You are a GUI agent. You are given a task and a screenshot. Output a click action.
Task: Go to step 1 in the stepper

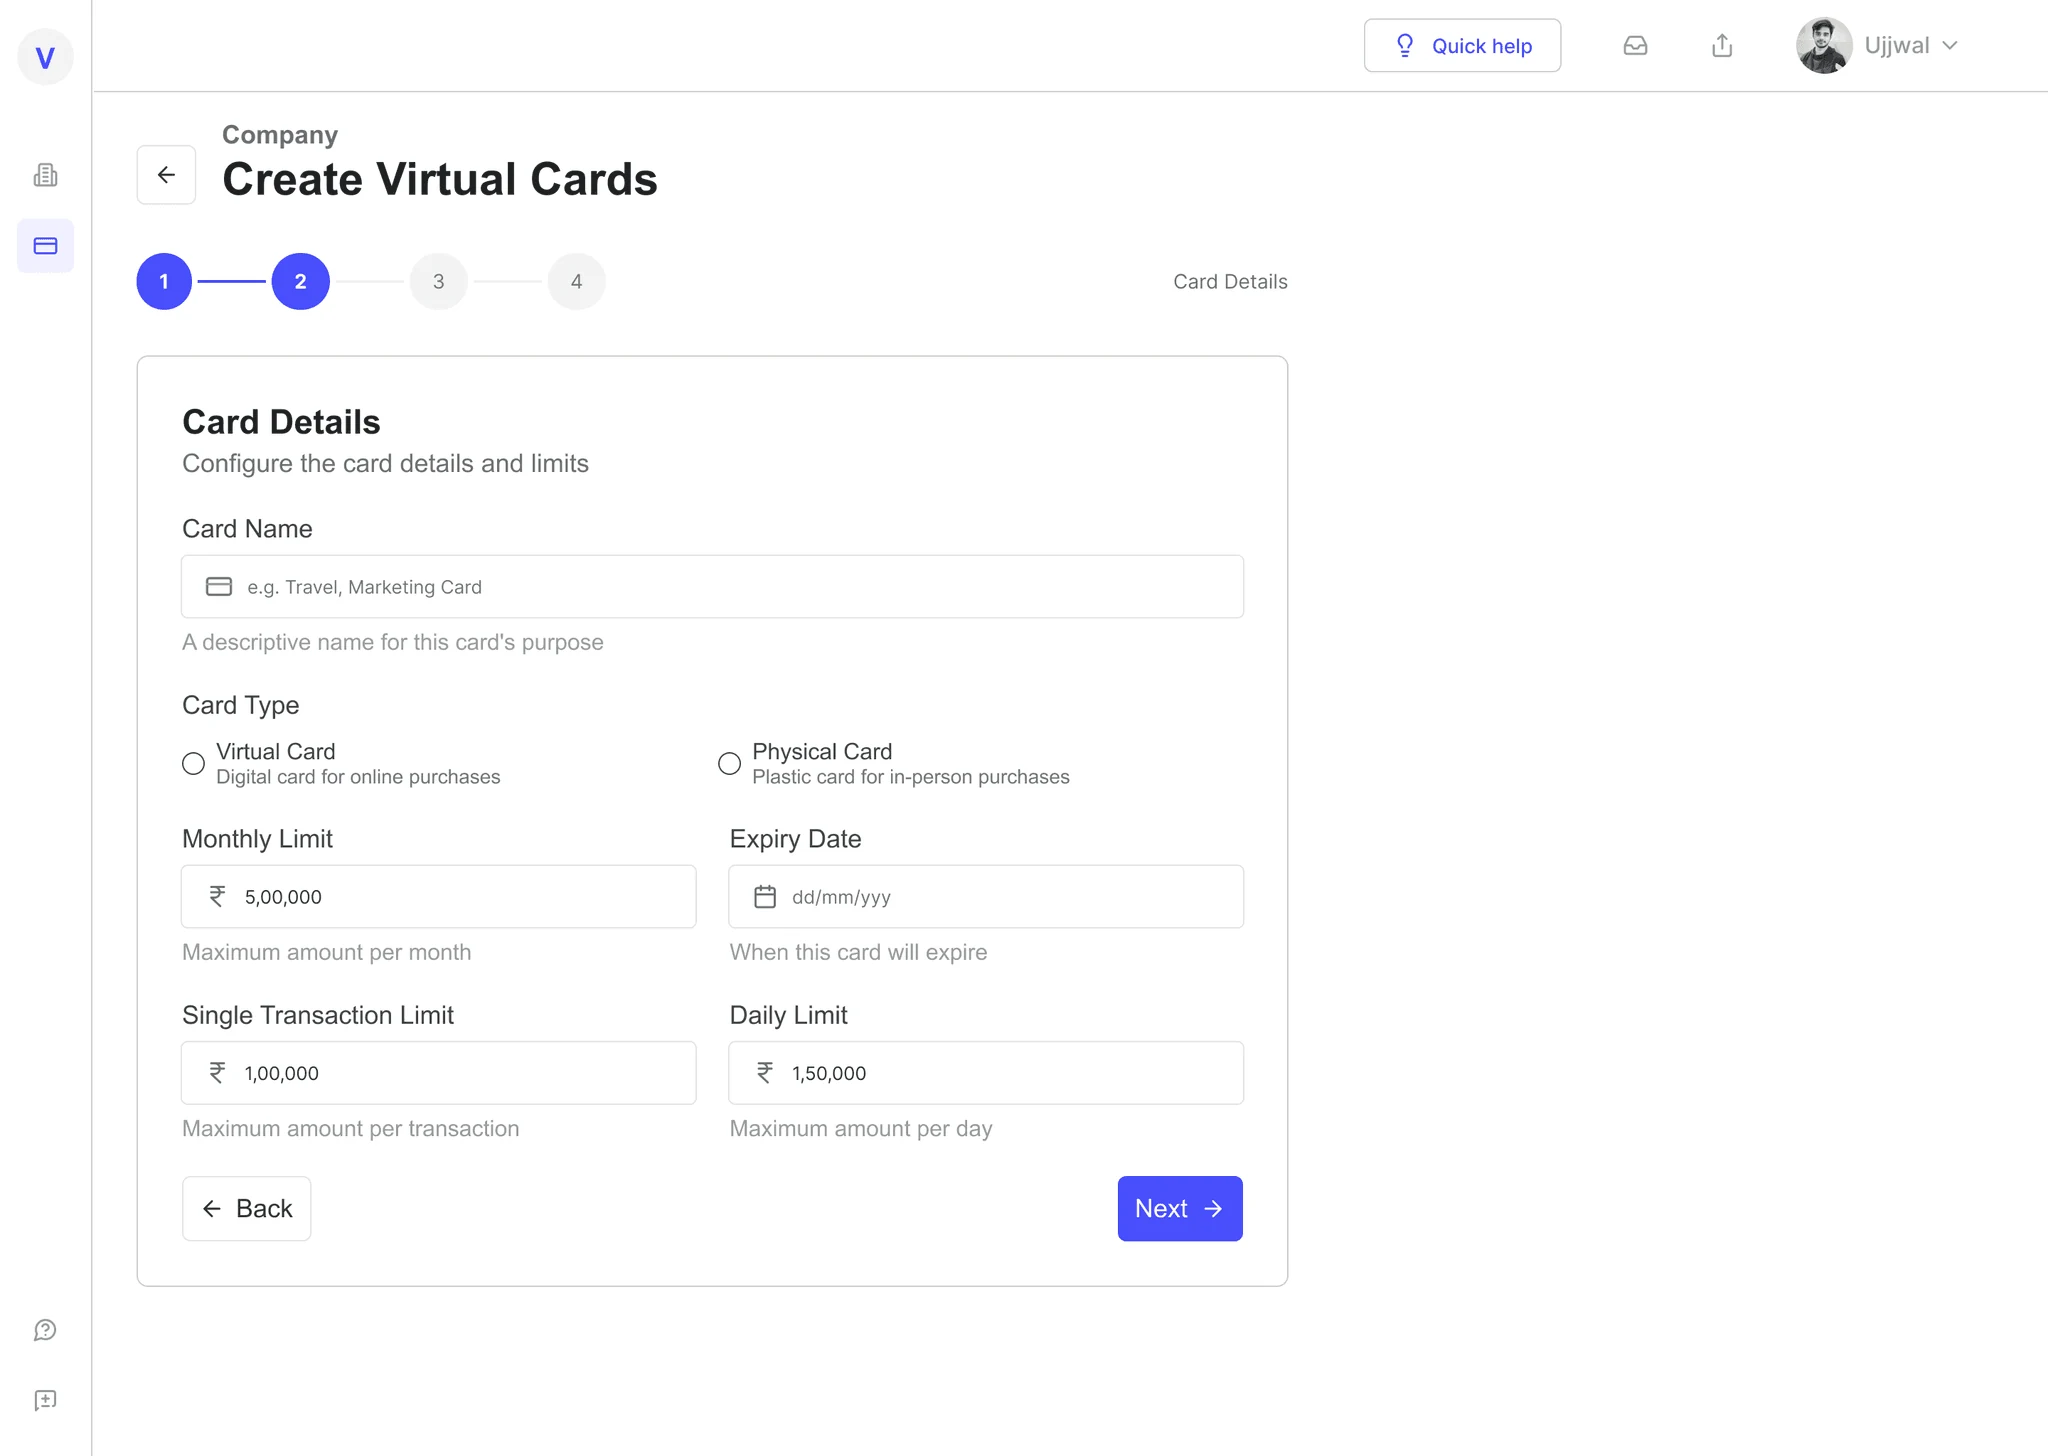point(164,282)
